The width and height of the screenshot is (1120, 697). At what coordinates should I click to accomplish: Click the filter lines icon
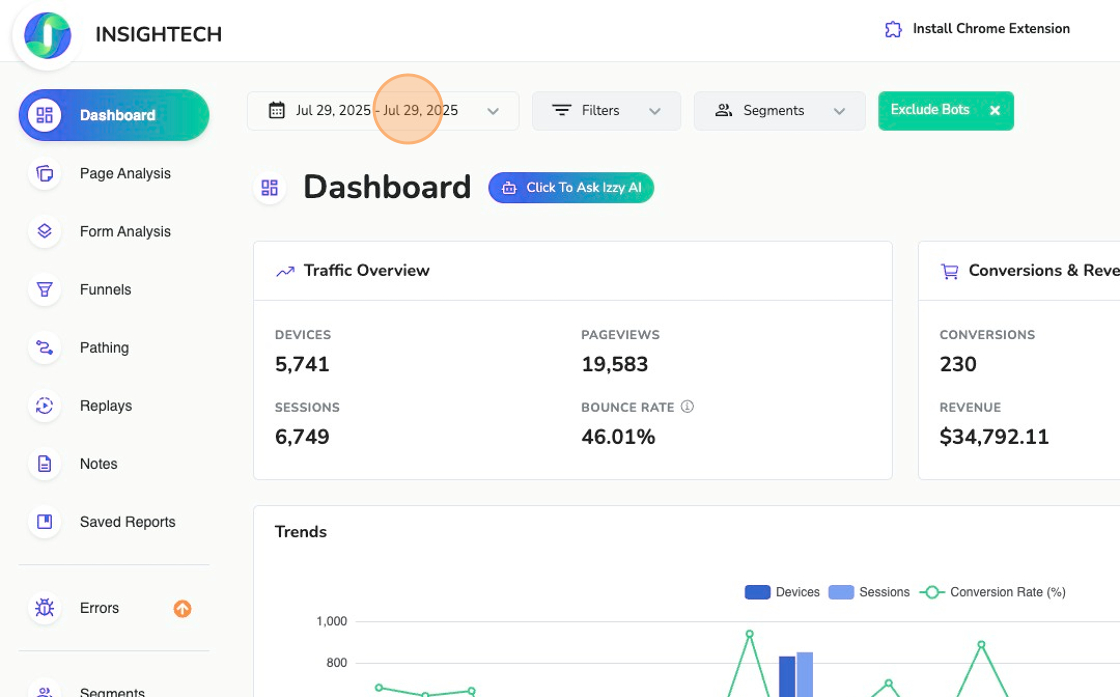[x=561, y=110]
